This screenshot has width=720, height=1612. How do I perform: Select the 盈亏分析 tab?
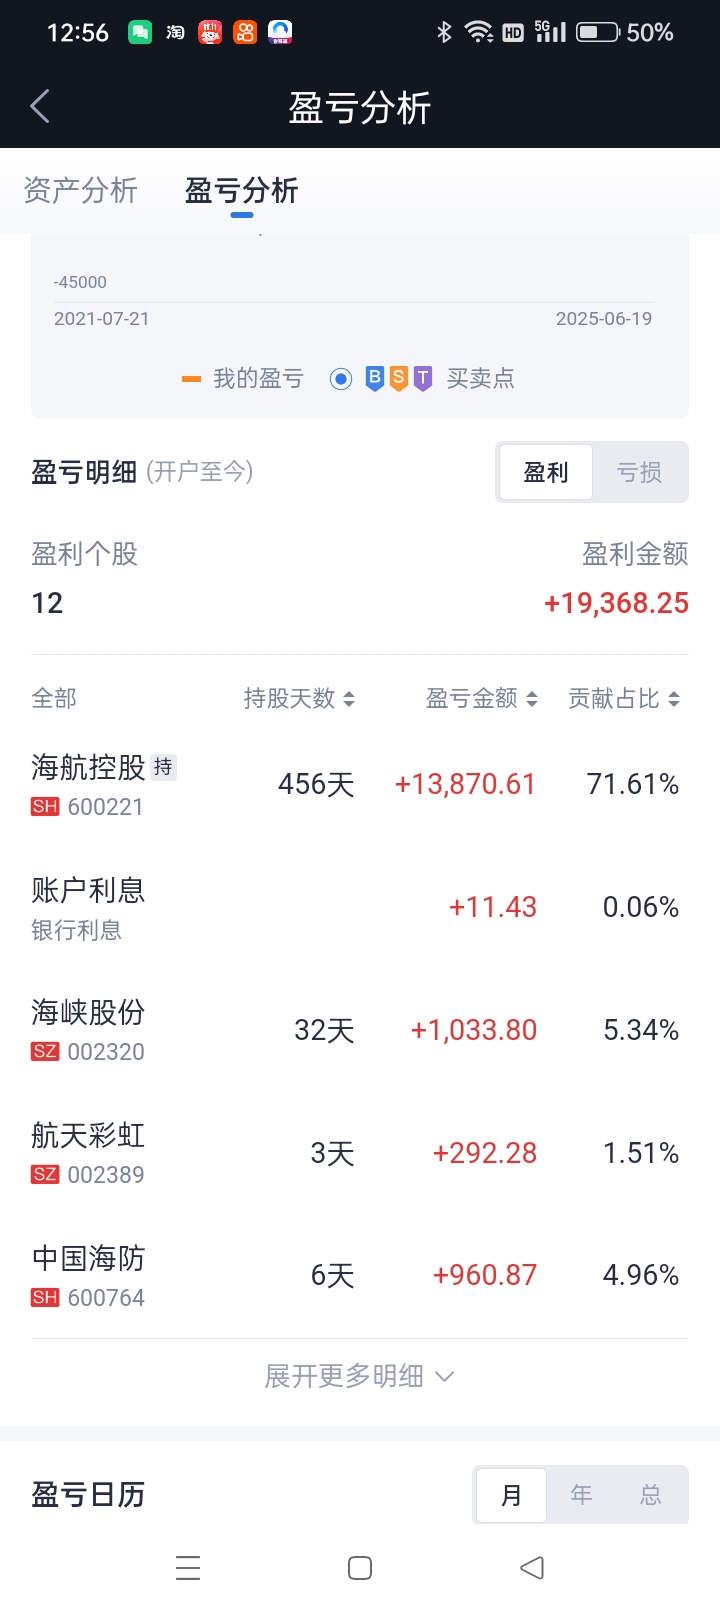242,190
